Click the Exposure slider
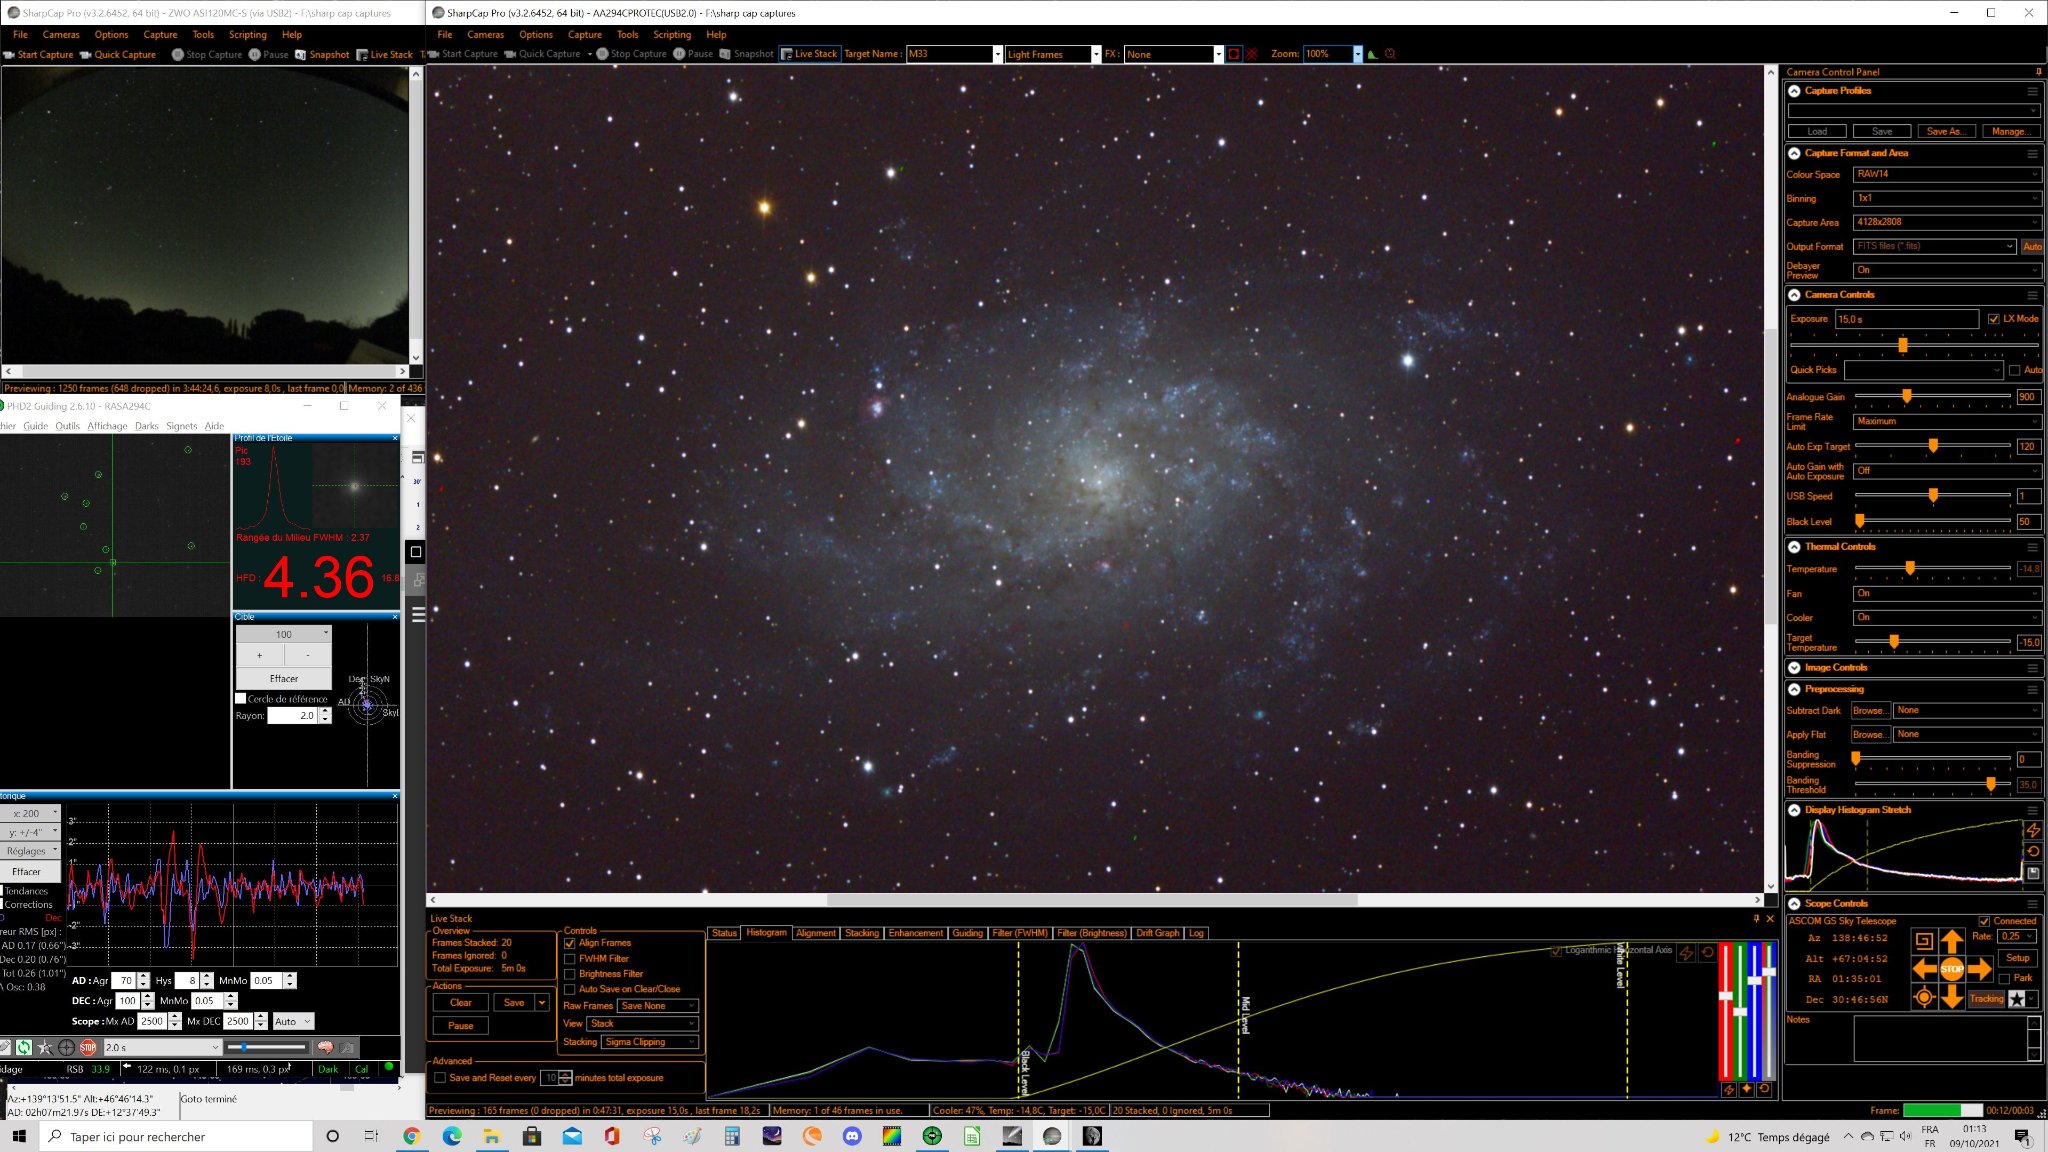Screen dimensions: 2048x1152 click(x=1914, y=345)
